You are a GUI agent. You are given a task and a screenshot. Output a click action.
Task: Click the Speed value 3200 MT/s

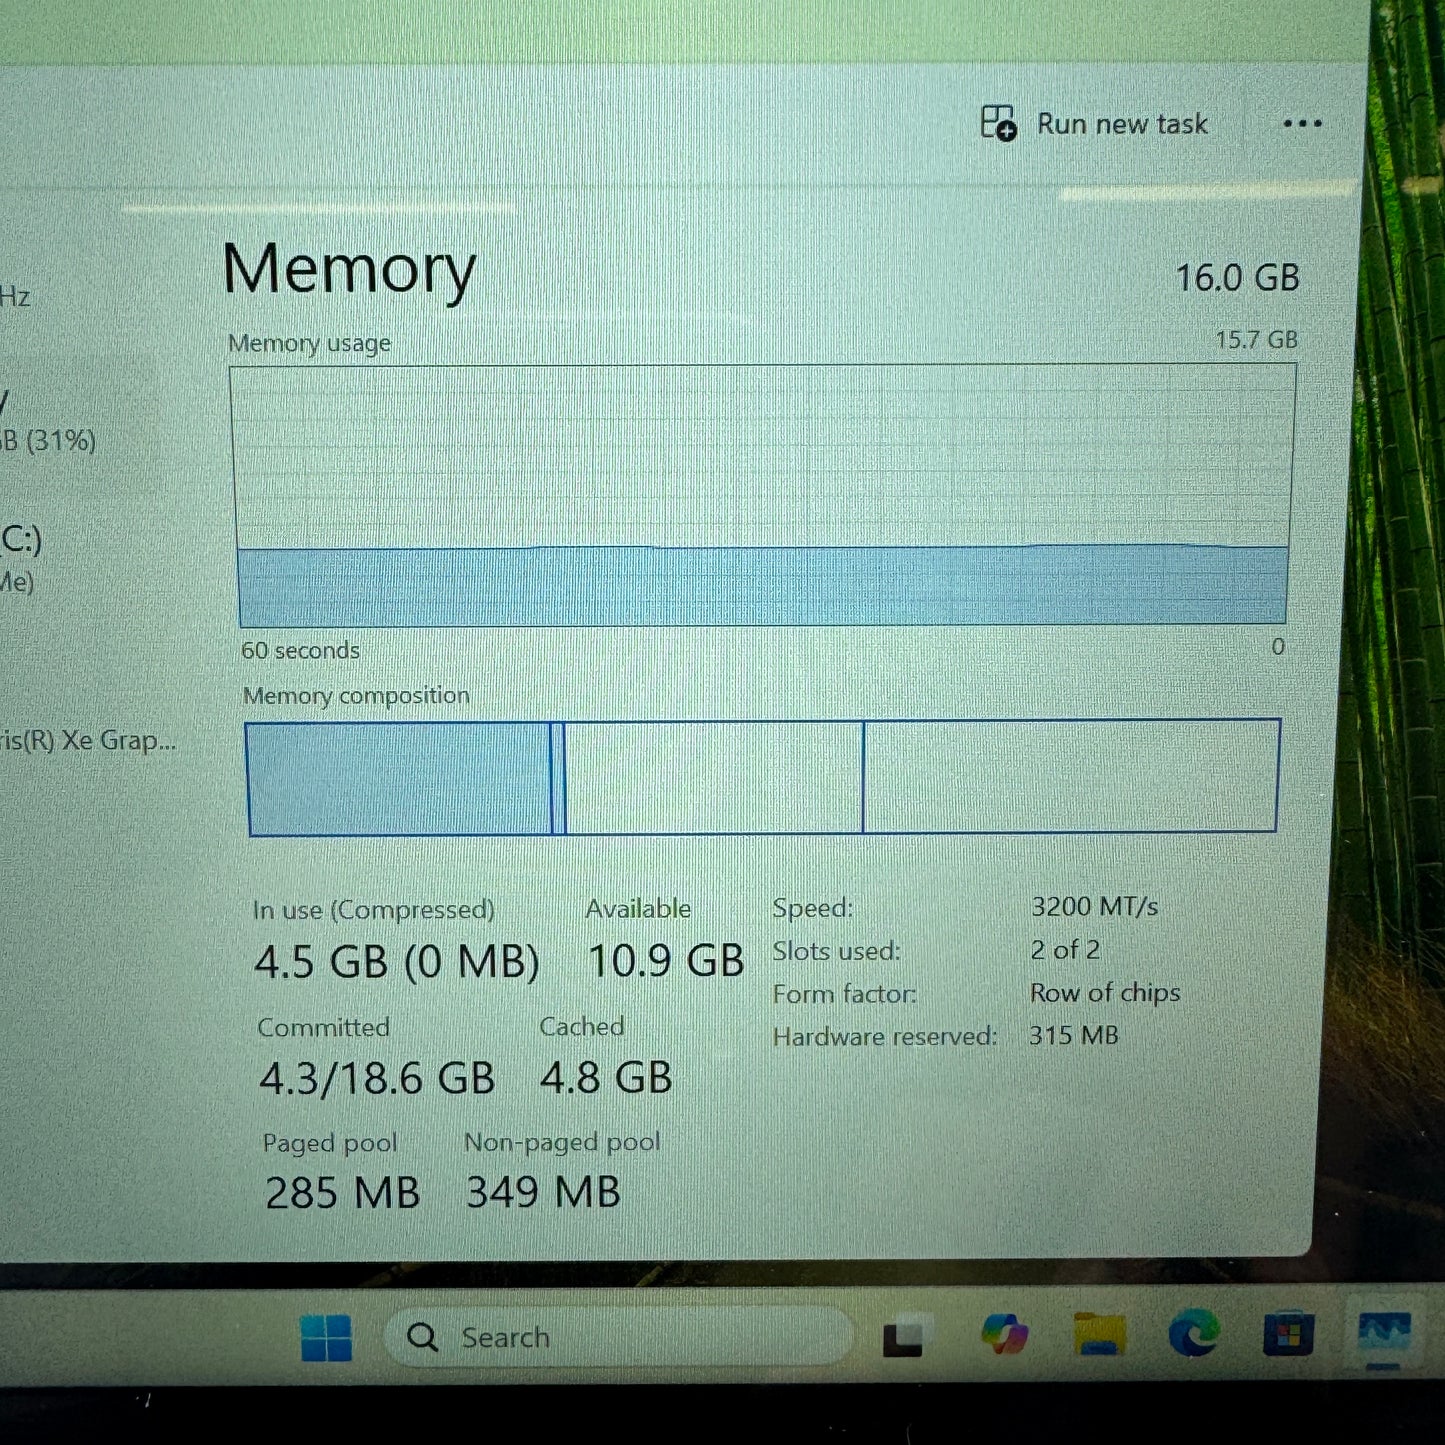click(1094, 907)
